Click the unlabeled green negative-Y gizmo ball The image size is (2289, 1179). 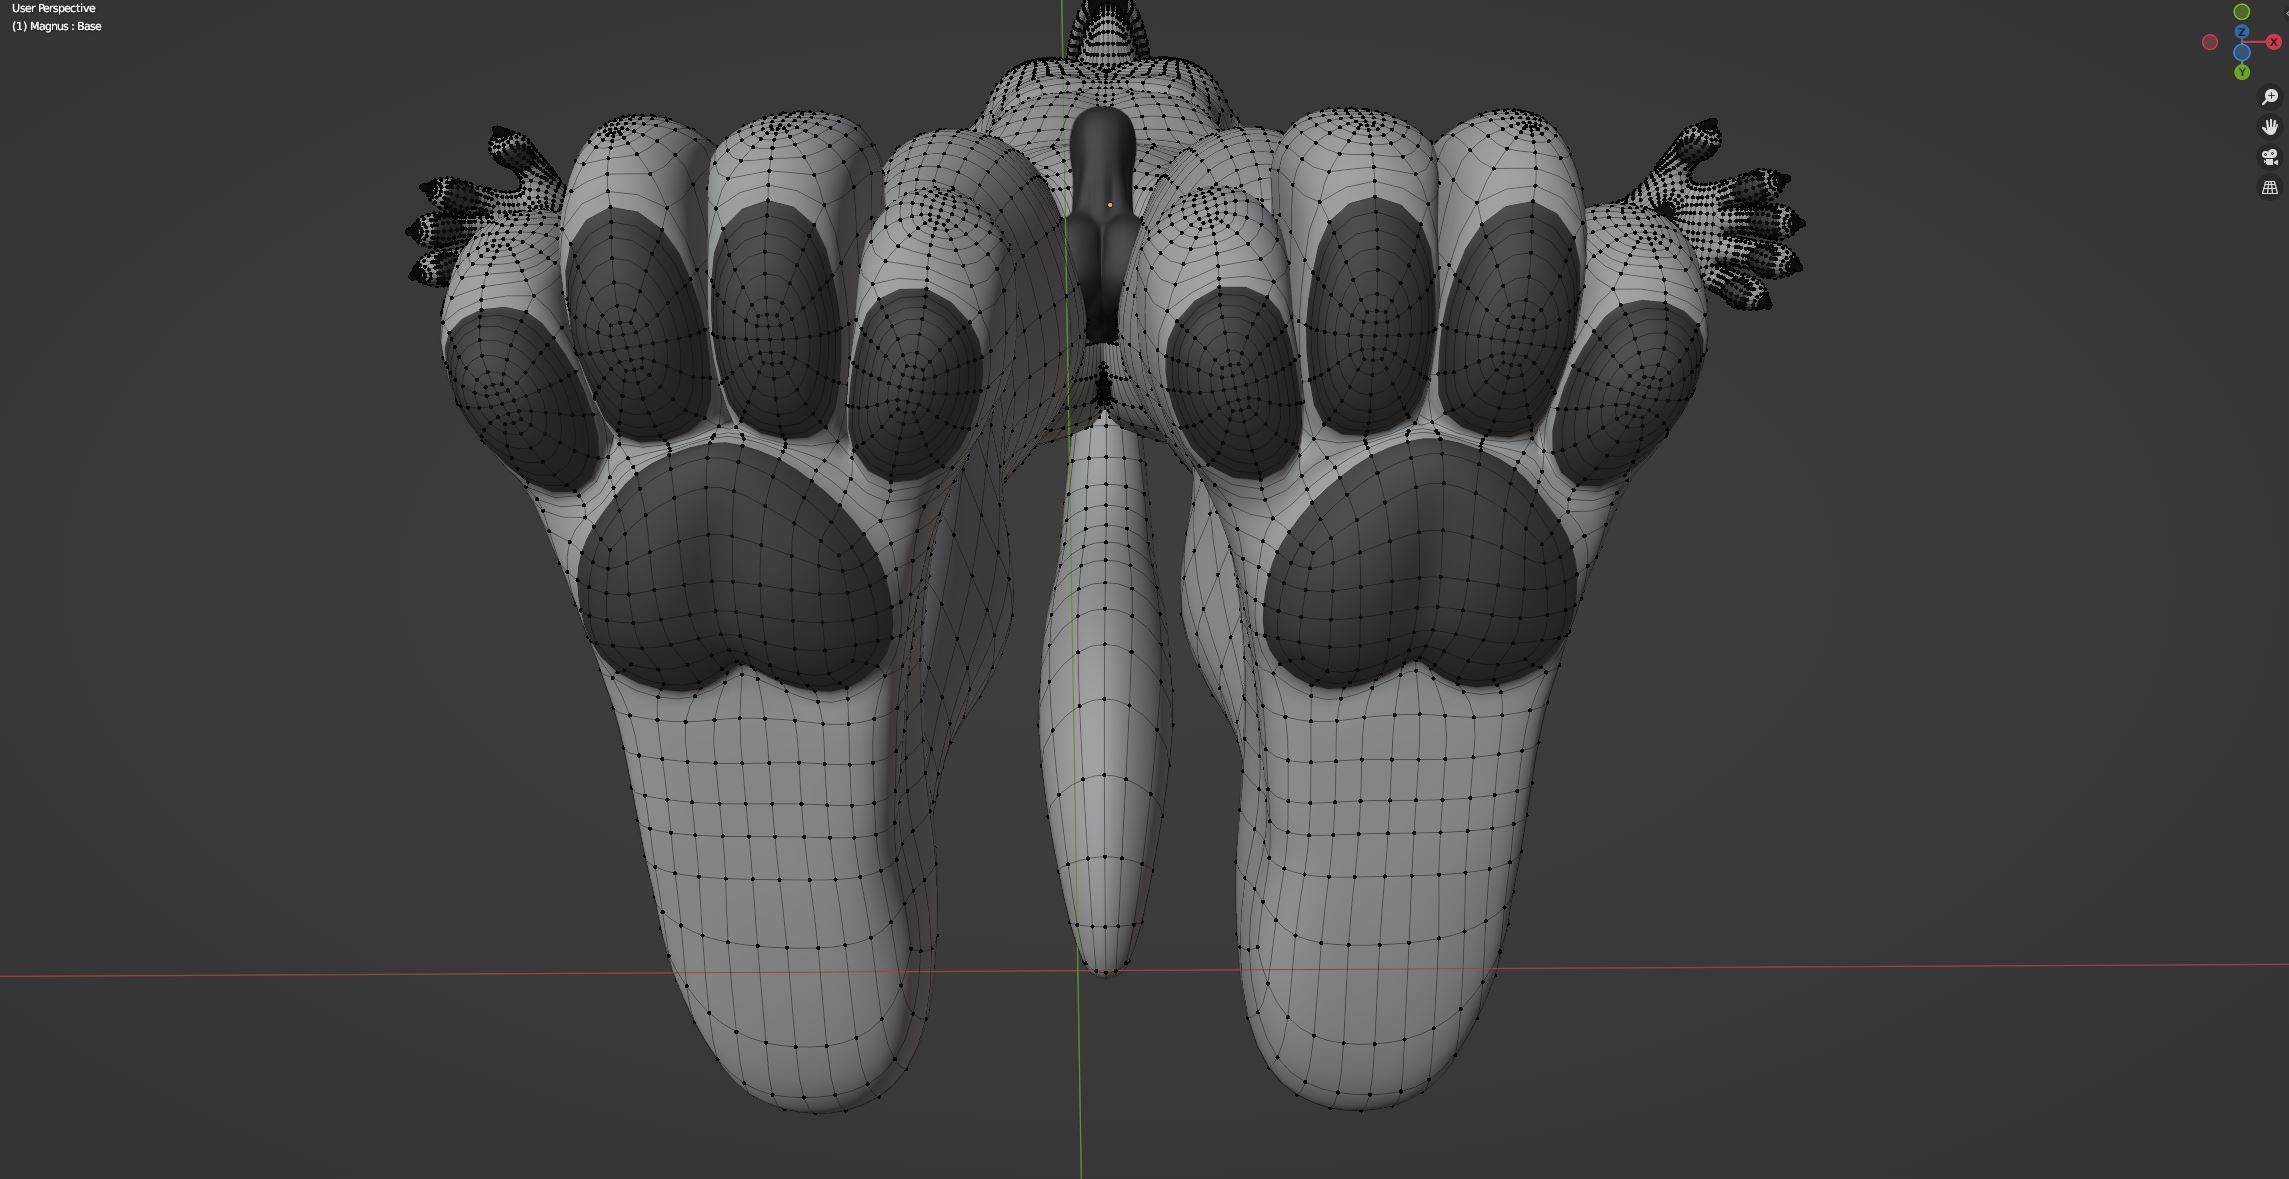tap(2242, 12)
